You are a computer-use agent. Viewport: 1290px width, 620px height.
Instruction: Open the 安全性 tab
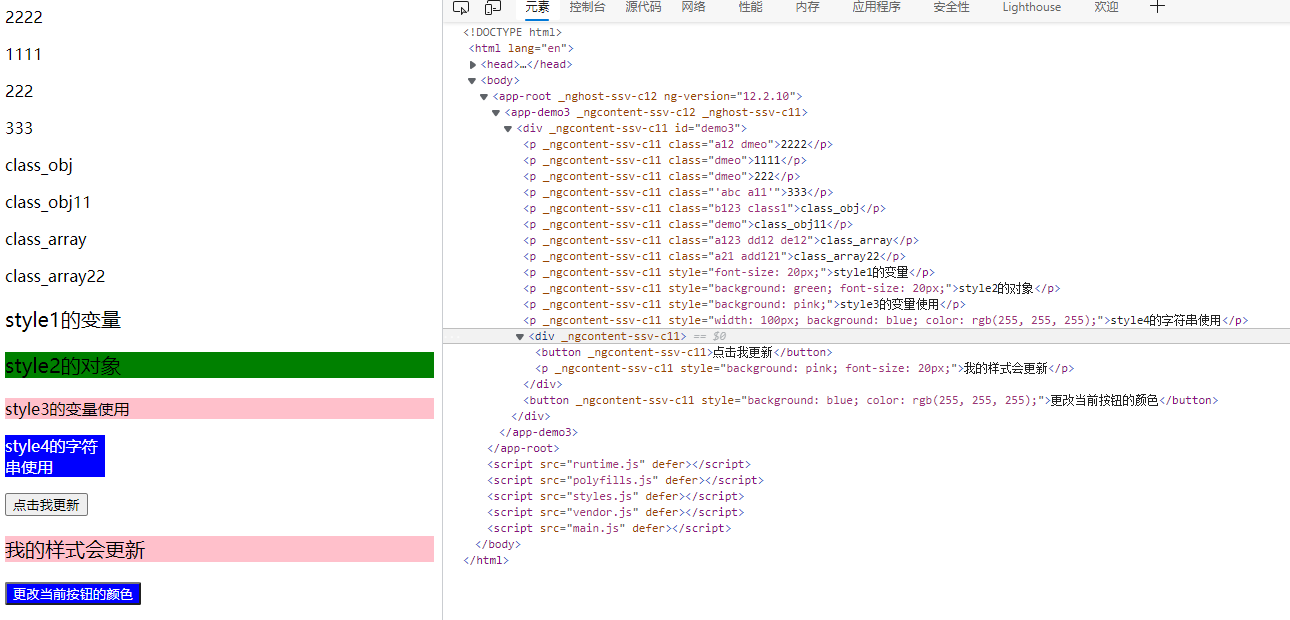(x=951, y=7)
